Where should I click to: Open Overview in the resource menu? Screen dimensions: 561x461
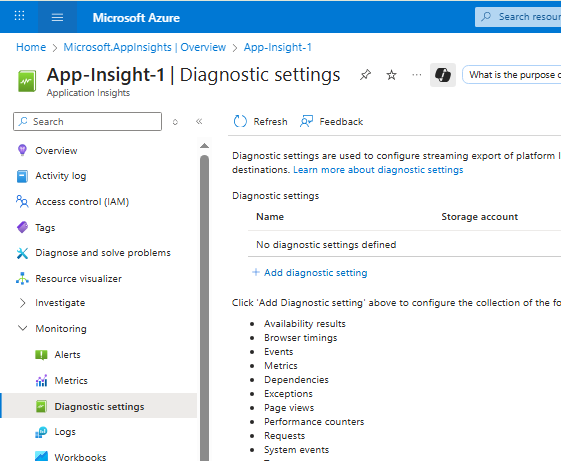pos(56,150)
